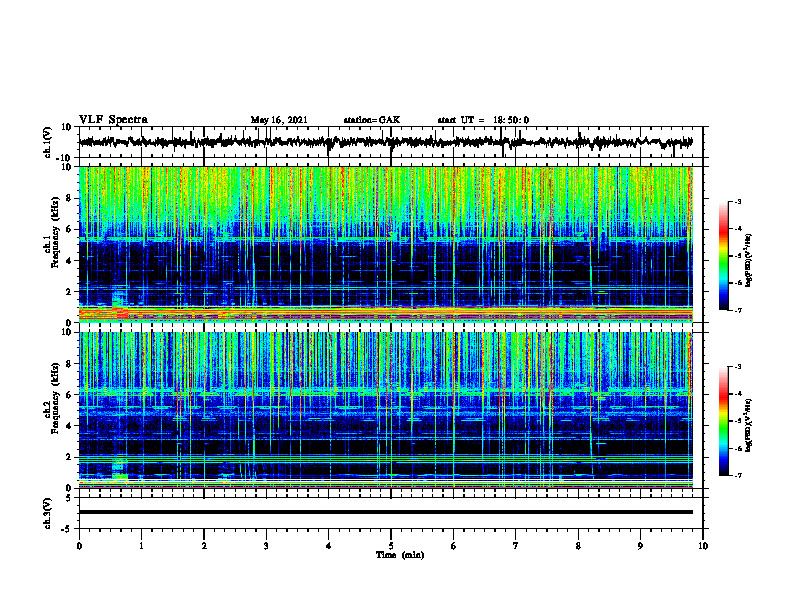Viewport: 792px width, 612px height.
Task: Click the time axis tick label "1"
Action: coord(141,546)
